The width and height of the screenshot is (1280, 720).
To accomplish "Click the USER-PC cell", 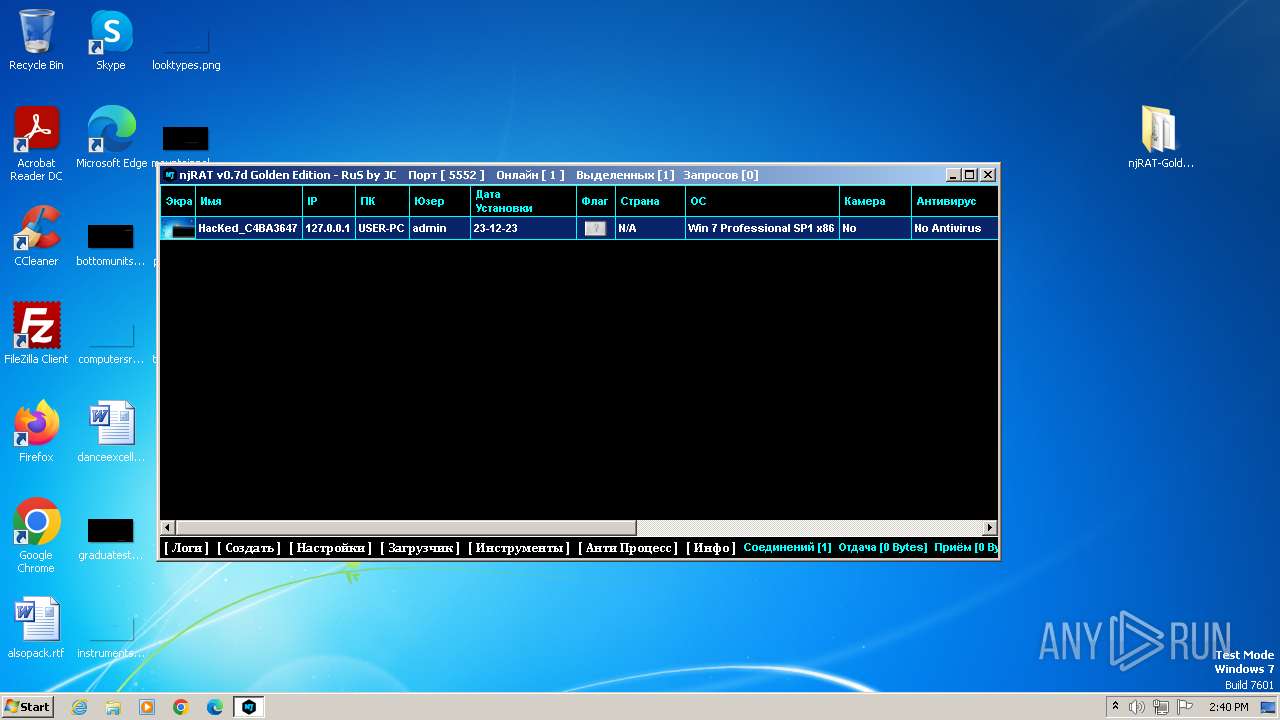I will (x=382, y=228).
